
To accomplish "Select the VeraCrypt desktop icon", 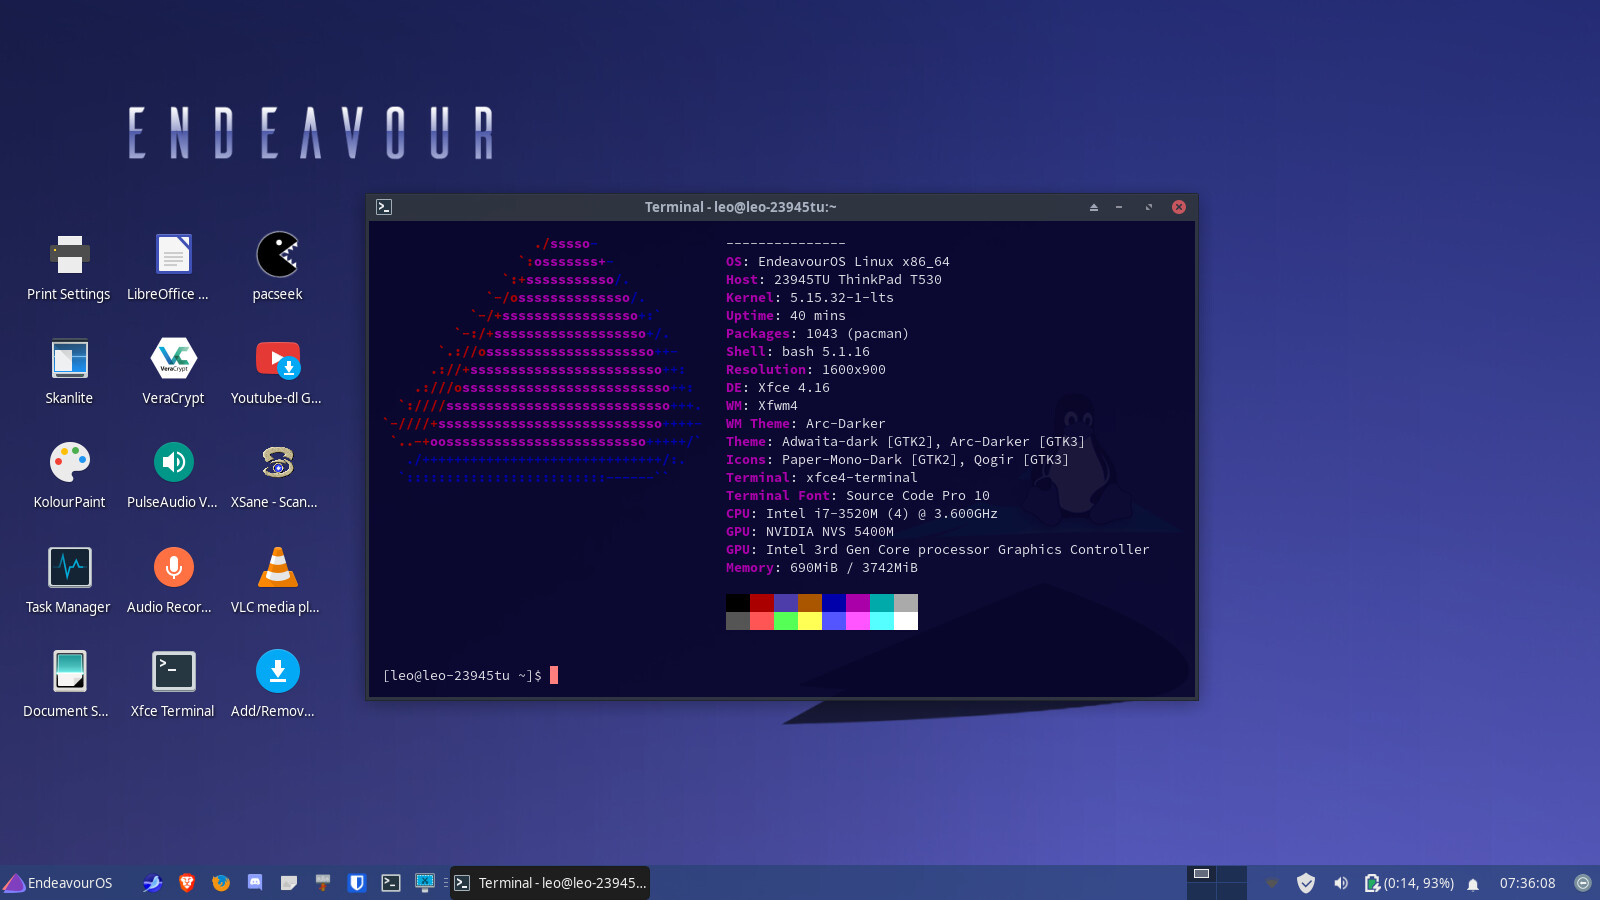I will [173, 370].
